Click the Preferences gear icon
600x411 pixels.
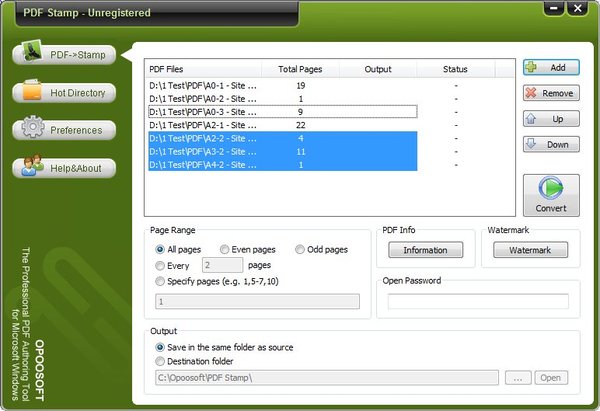click(33, 127)
